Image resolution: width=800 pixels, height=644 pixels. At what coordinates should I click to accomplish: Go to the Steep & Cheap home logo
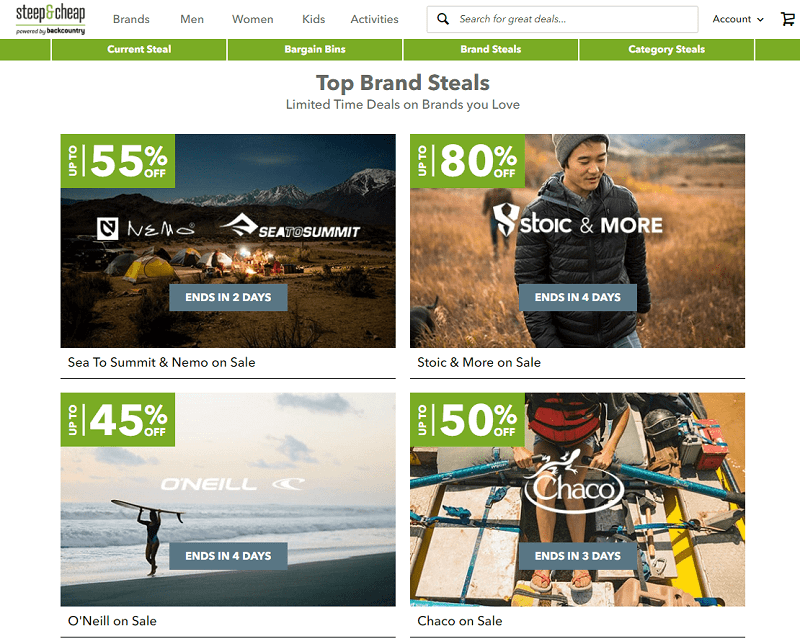(x=51, y=19)
